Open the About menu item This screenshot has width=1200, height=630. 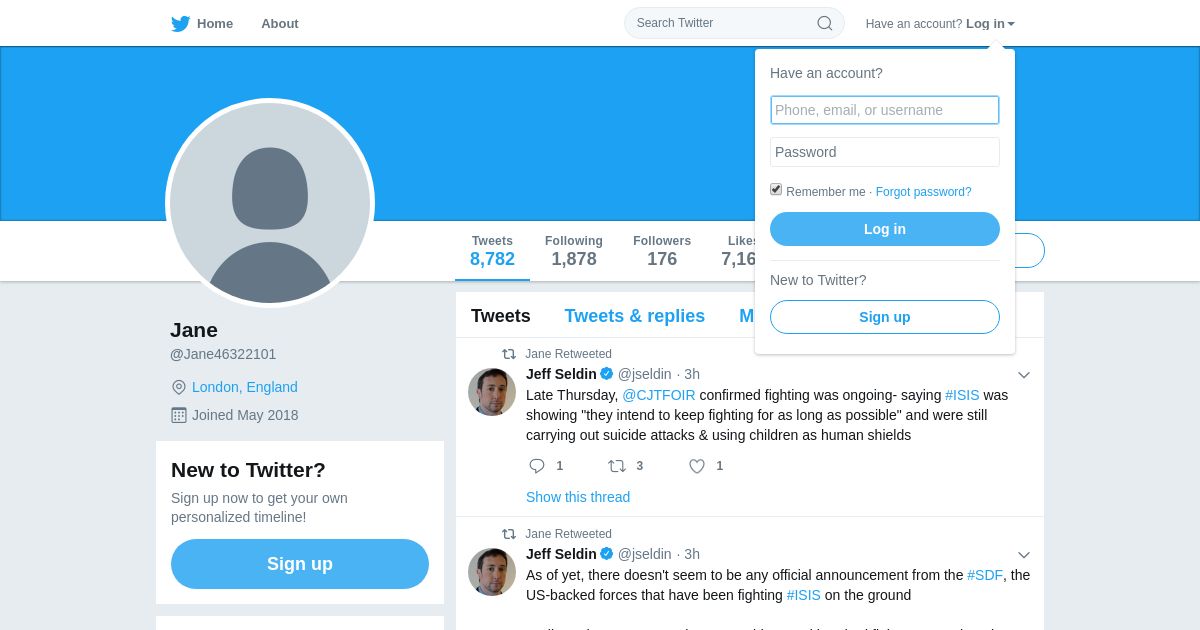[x=280, y=24]
